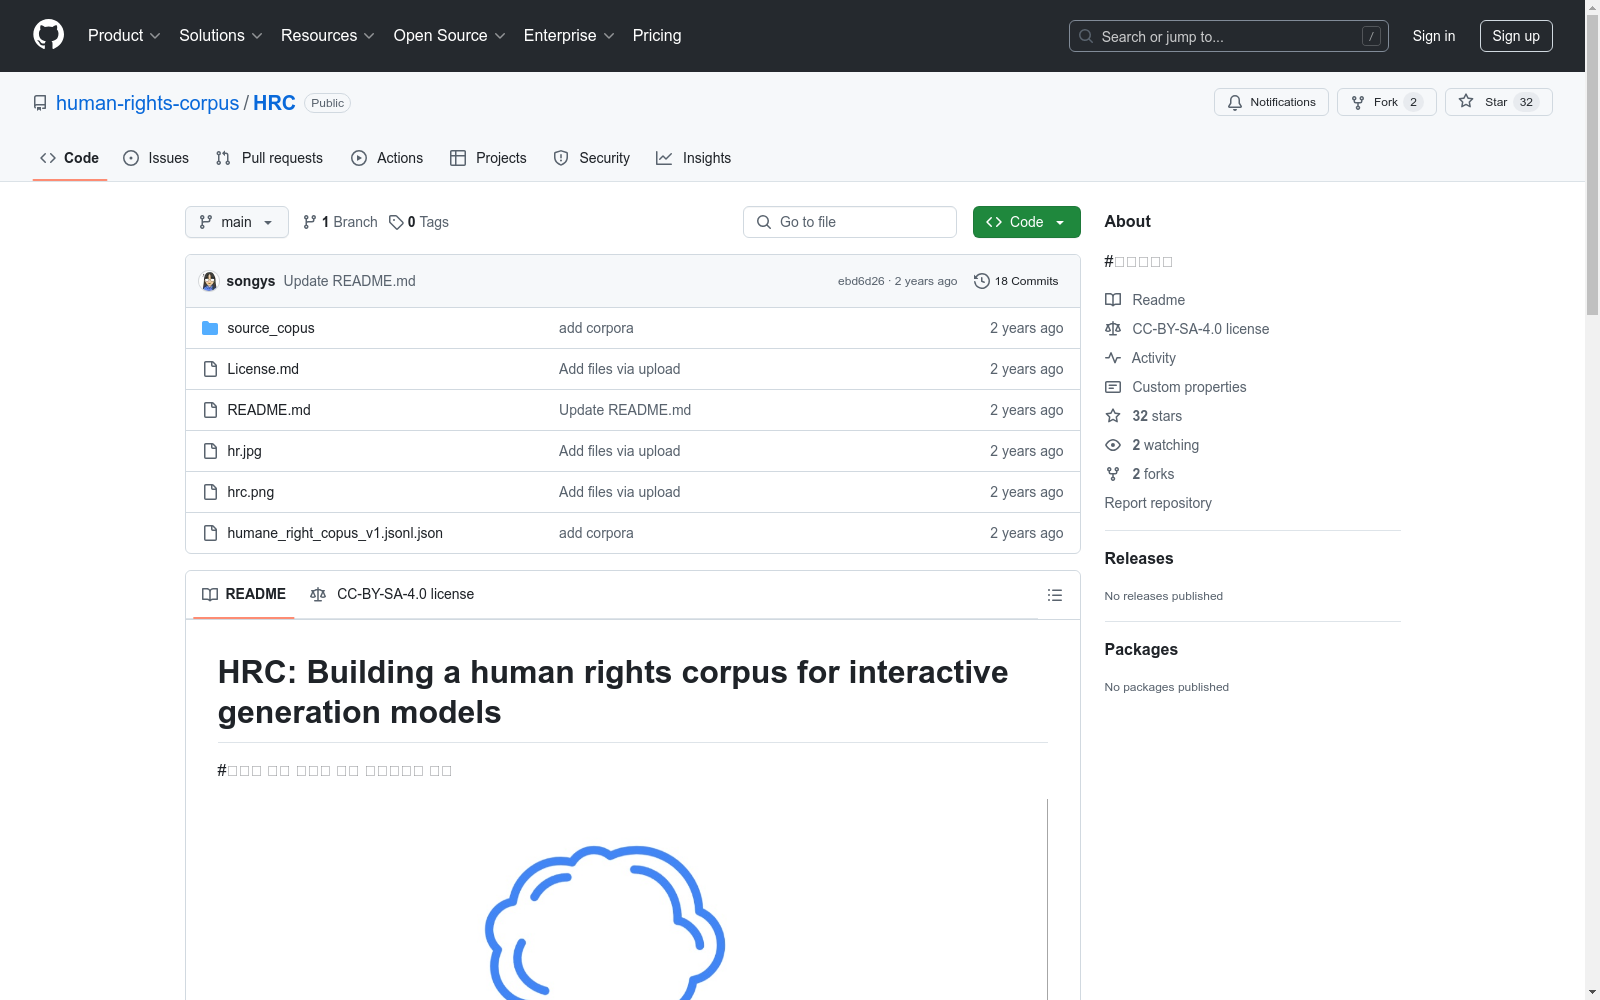Click the Custom properties note icon
Screen dimensions: 1600x1000
1113,387
